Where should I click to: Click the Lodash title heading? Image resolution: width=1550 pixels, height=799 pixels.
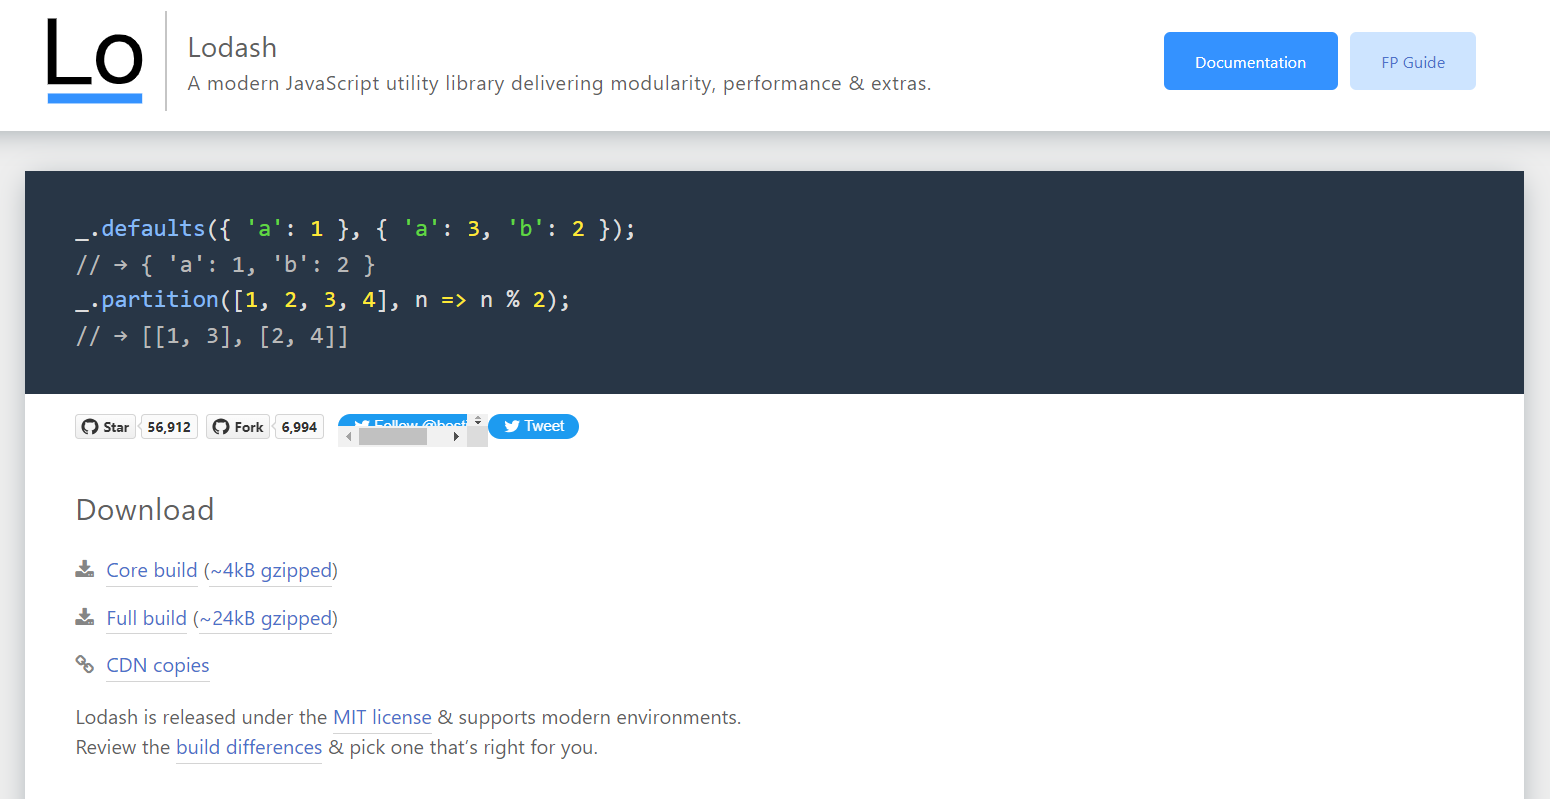pos(232,47)
